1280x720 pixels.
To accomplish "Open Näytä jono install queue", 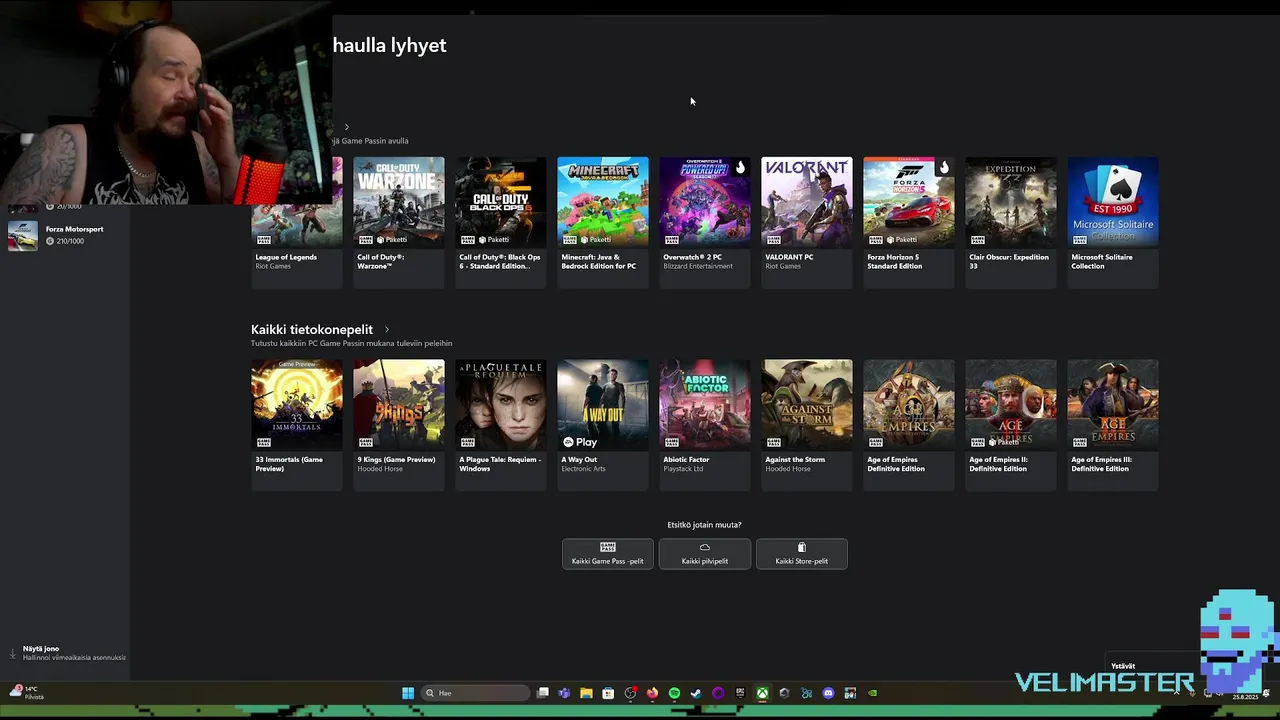I will pos(70,653).
